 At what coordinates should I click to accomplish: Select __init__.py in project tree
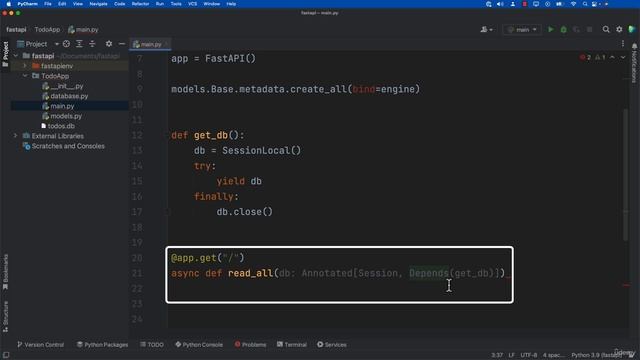pyautogui.click(x=67, y=86)
